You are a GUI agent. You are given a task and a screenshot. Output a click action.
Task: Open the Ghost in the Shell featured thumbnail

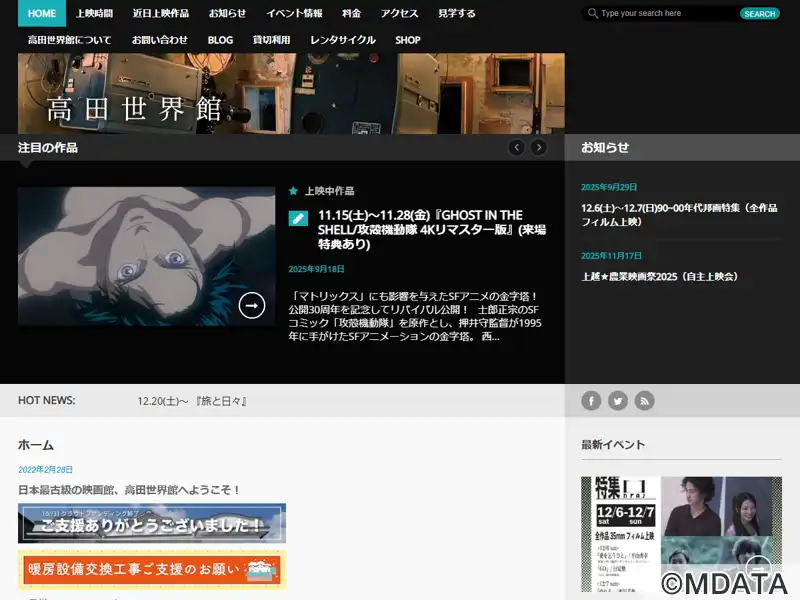point(146,256)
